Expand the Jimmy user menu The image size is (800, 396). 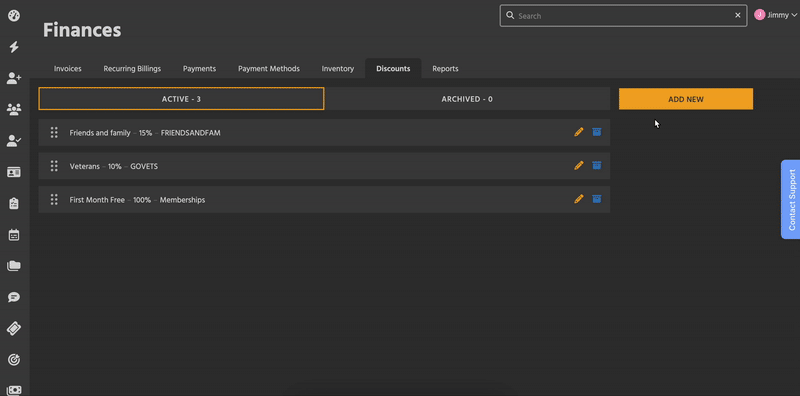click(x=775, y=15)
